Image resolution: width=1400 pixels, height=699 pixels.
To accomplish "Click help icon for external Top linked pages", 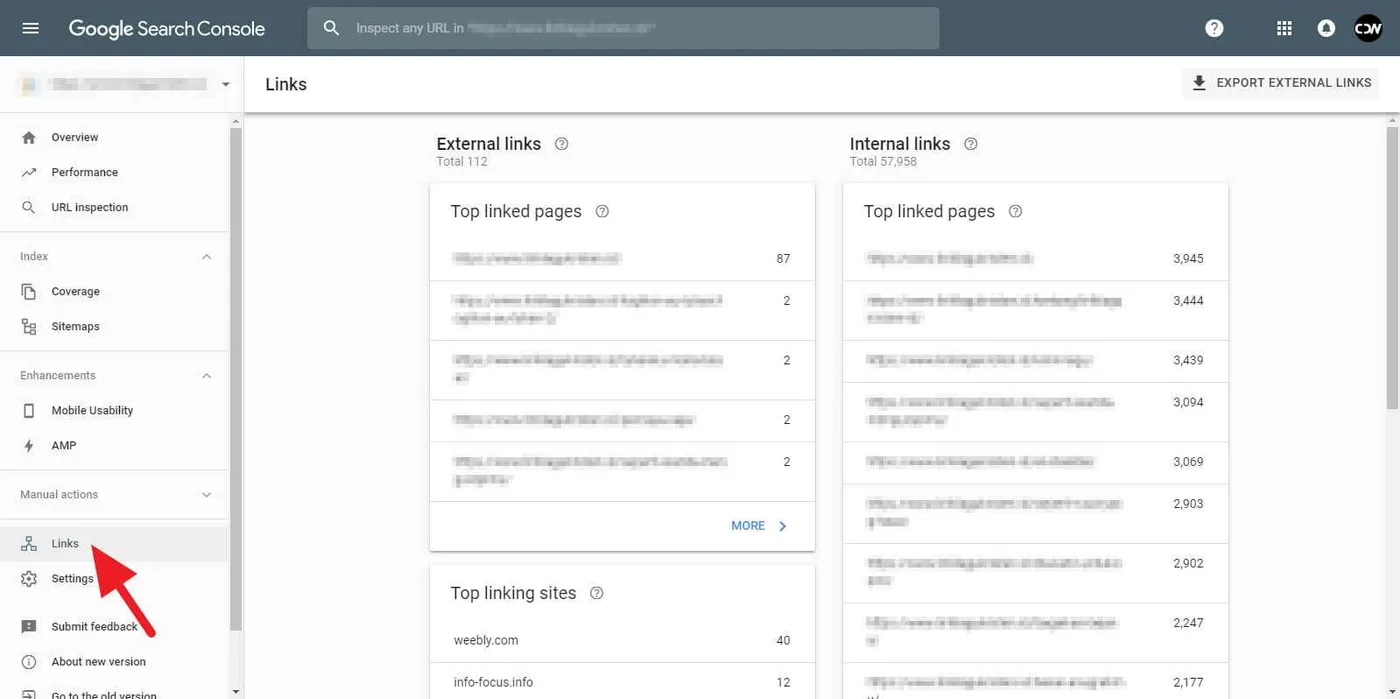I will pyautogui.click(x=602, y=211).
